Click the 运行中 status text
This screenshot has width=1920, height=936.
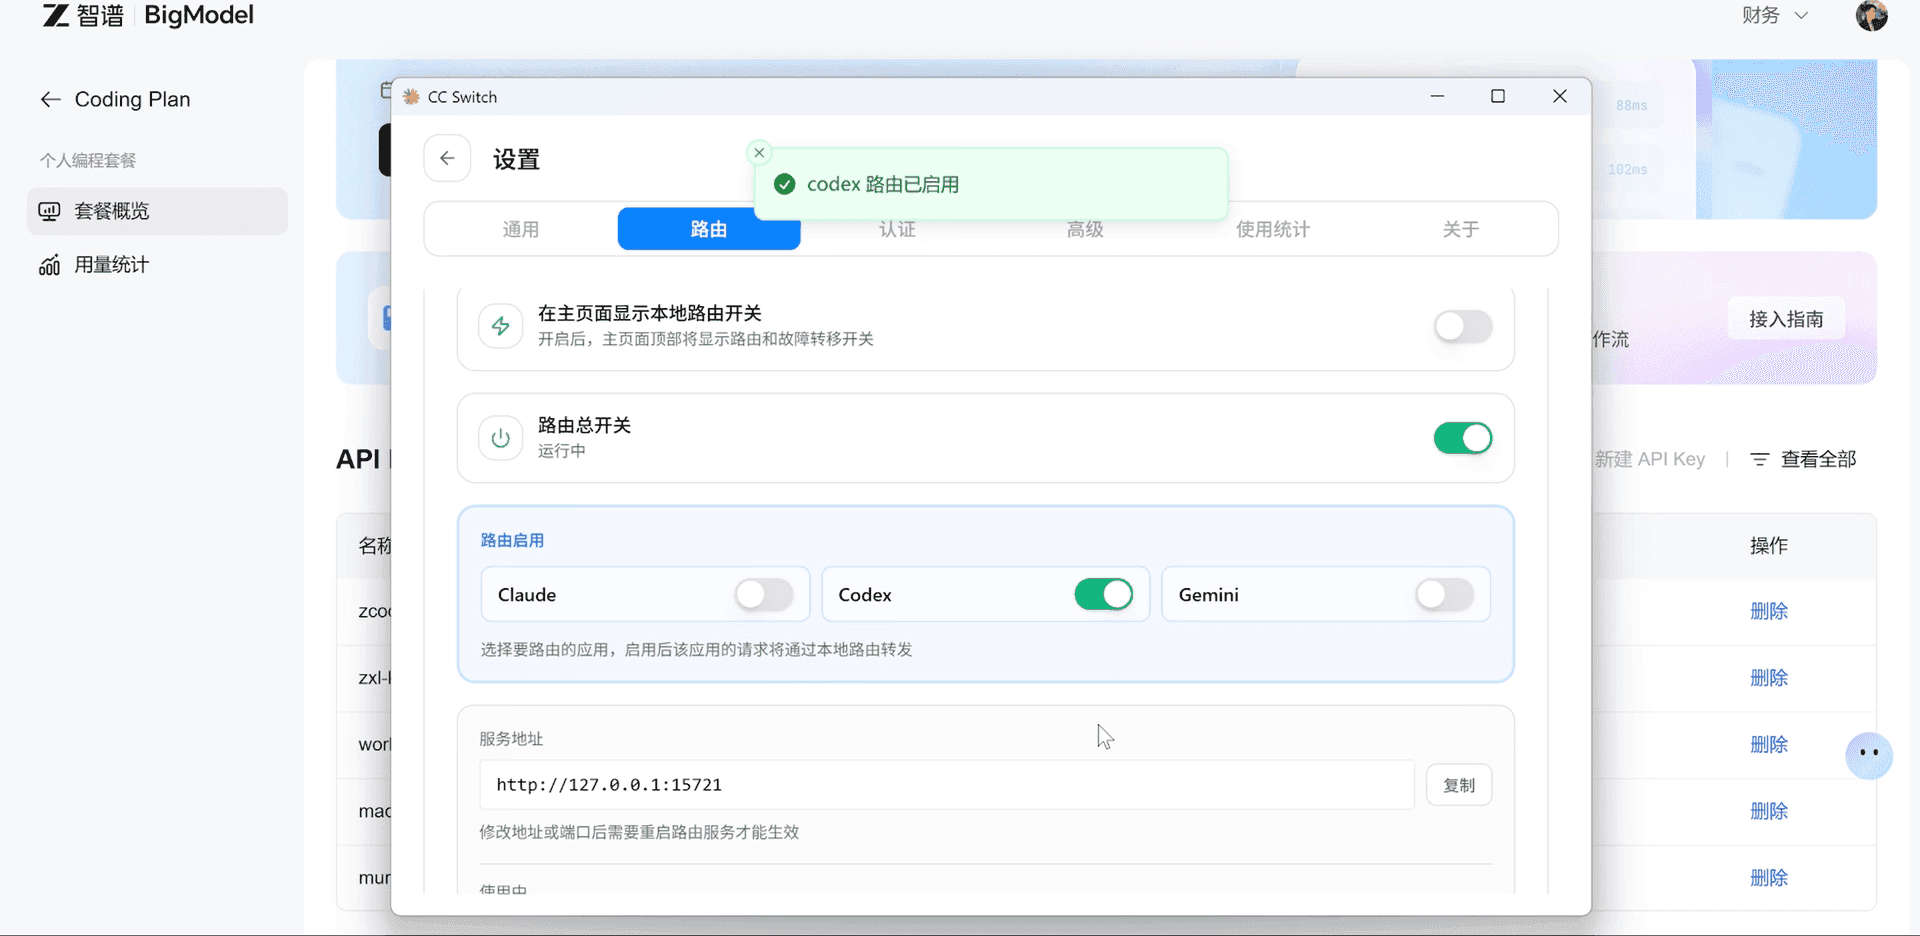[x=562, y=451]
